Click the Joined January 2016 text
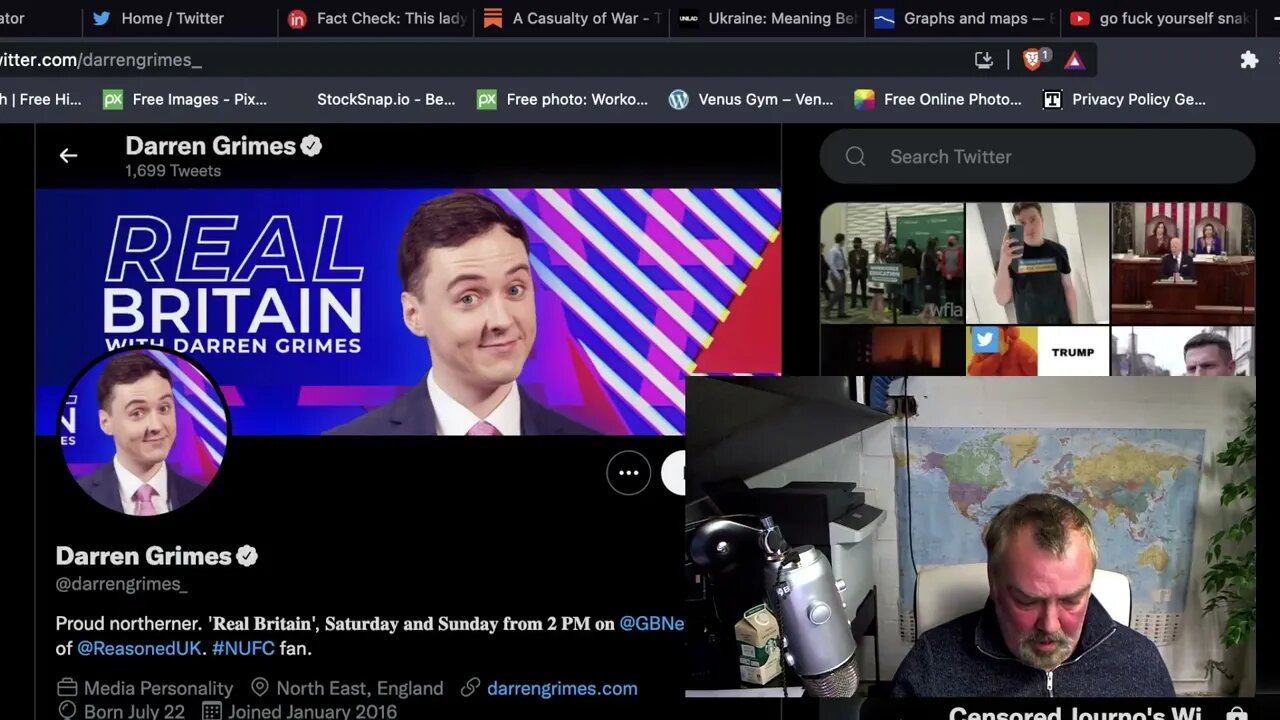The width and height of the screenshot is (1280, 720). [312, 712]
